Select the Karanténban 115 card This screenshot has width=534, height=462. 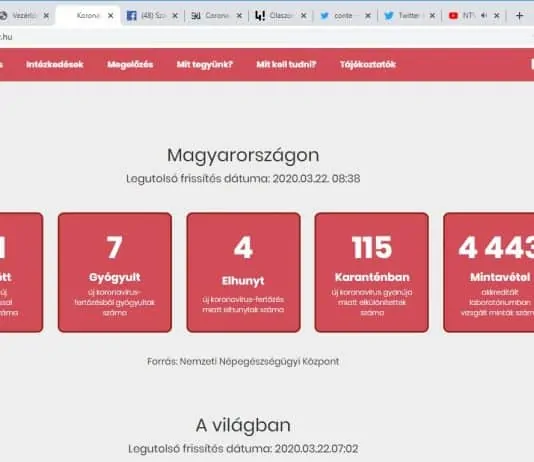point(372,272)
